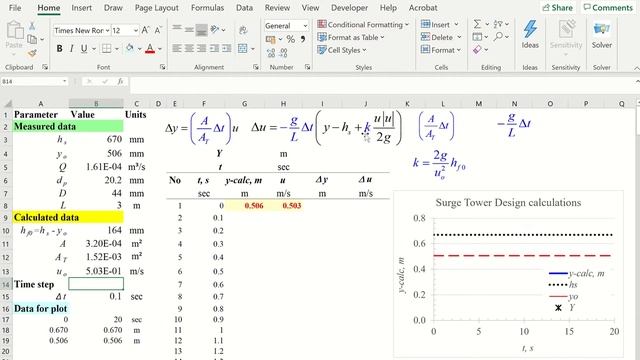Launch the Solver button
Viewport: 640px width, 360px height.
pyautogui.click(x=602, y=35)
